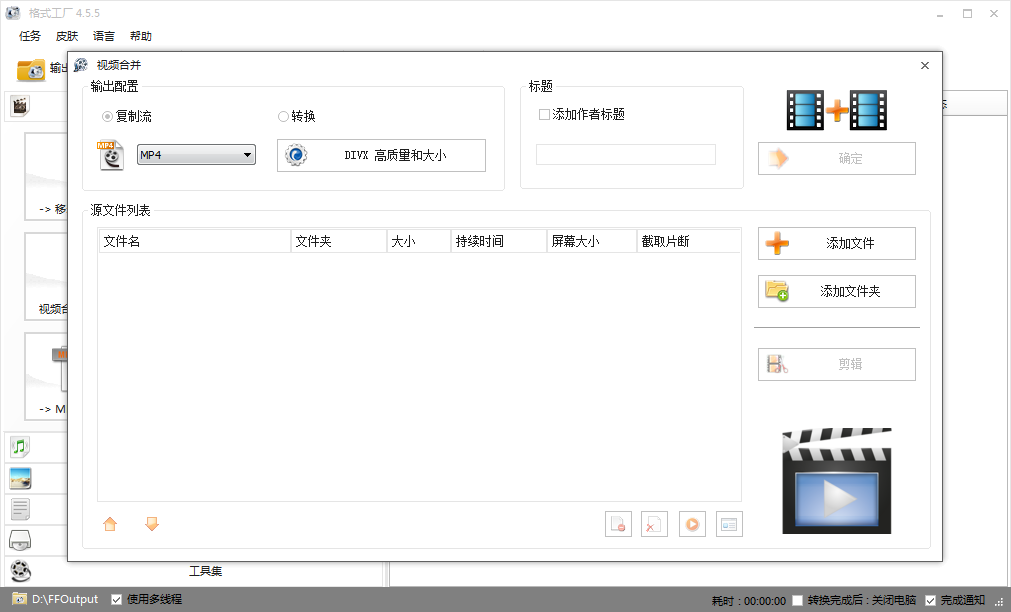Click the 添加文件 button
1011x612 pixels.
point(836,243)
